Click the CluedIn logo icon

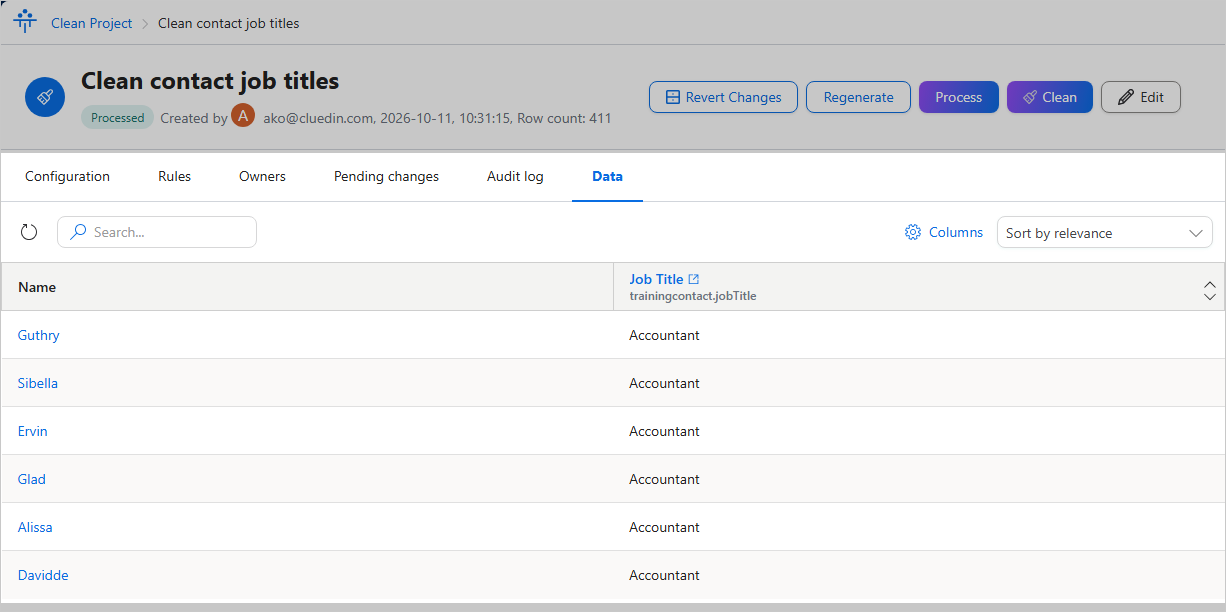25,21
